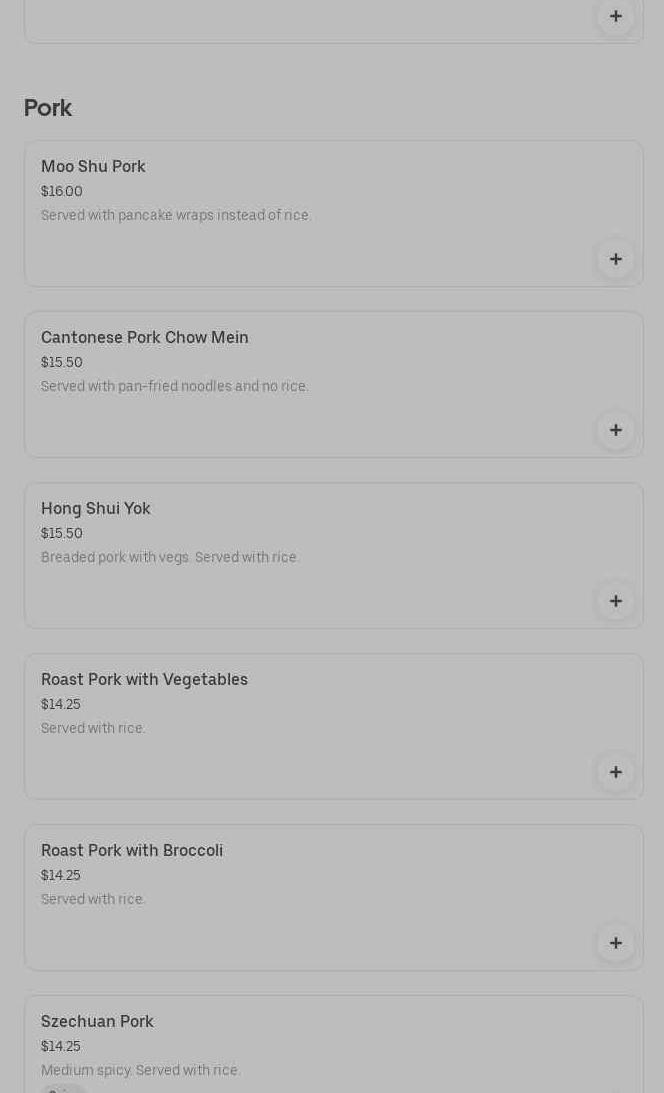Click 'Breaded pork with vegs' description text

[170, 557]
